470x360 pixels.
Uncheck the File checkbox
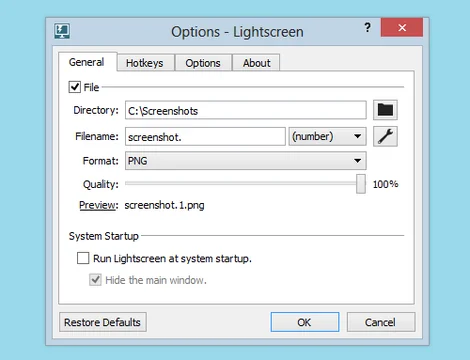(x=75, y=87)
